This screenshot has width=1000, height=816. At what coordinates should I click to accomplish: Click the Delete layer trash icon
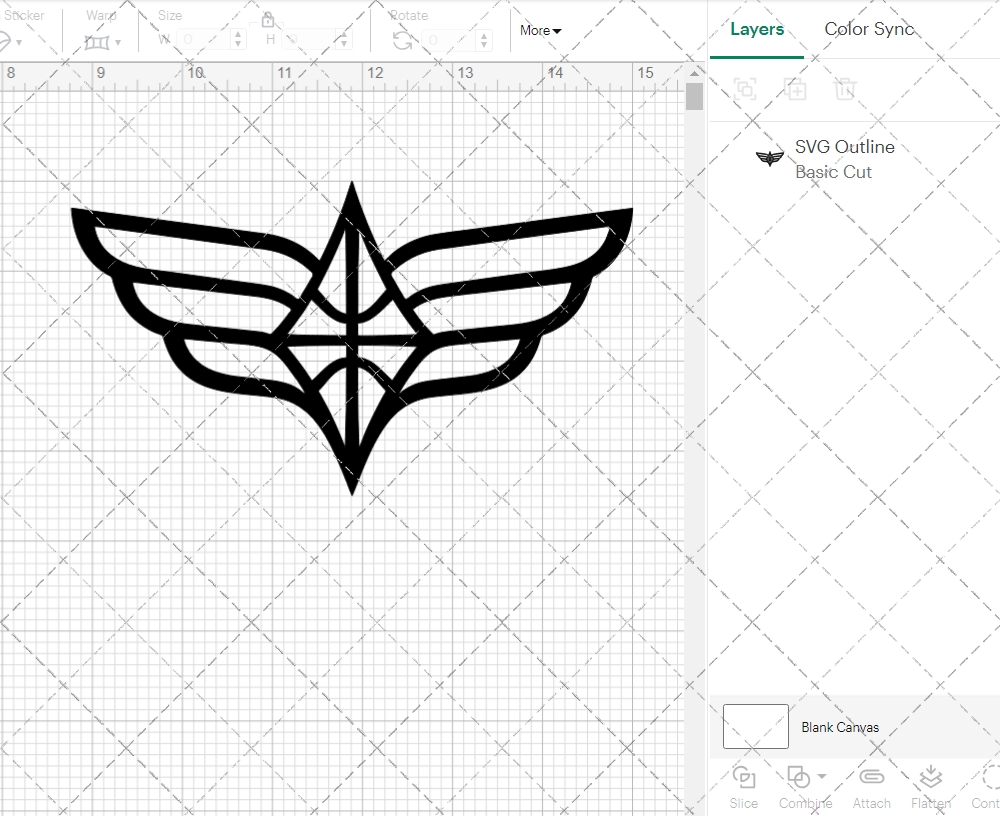coord(845,89)
